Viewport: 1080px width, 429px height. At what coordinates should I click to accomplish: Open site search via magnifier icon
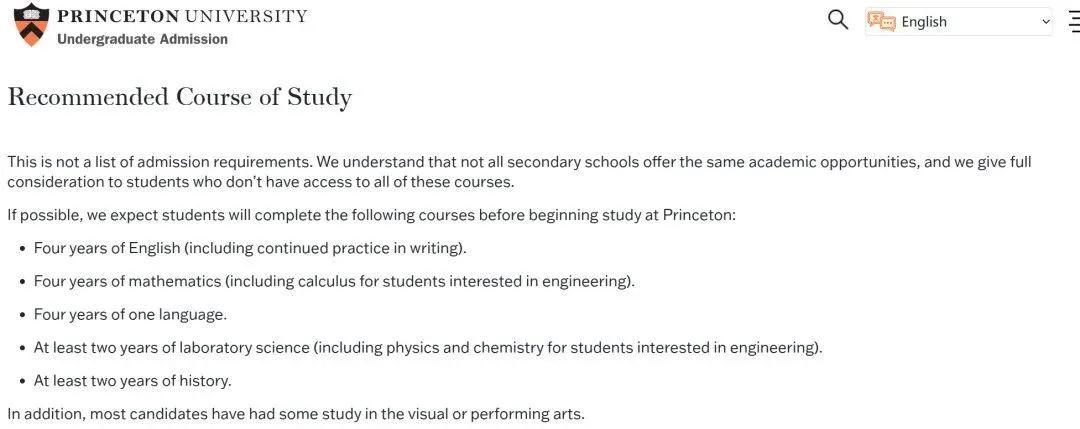click(838, 20)
